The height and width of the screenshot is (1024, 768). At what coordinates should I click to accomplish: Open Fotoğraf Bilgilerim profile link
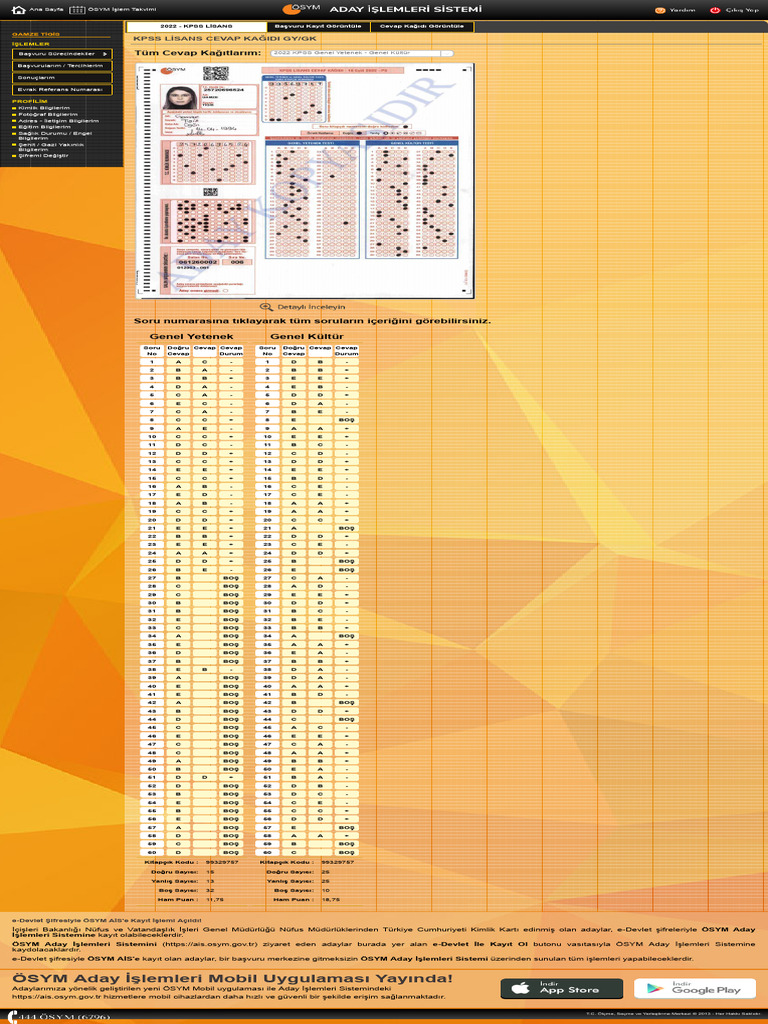48,114
